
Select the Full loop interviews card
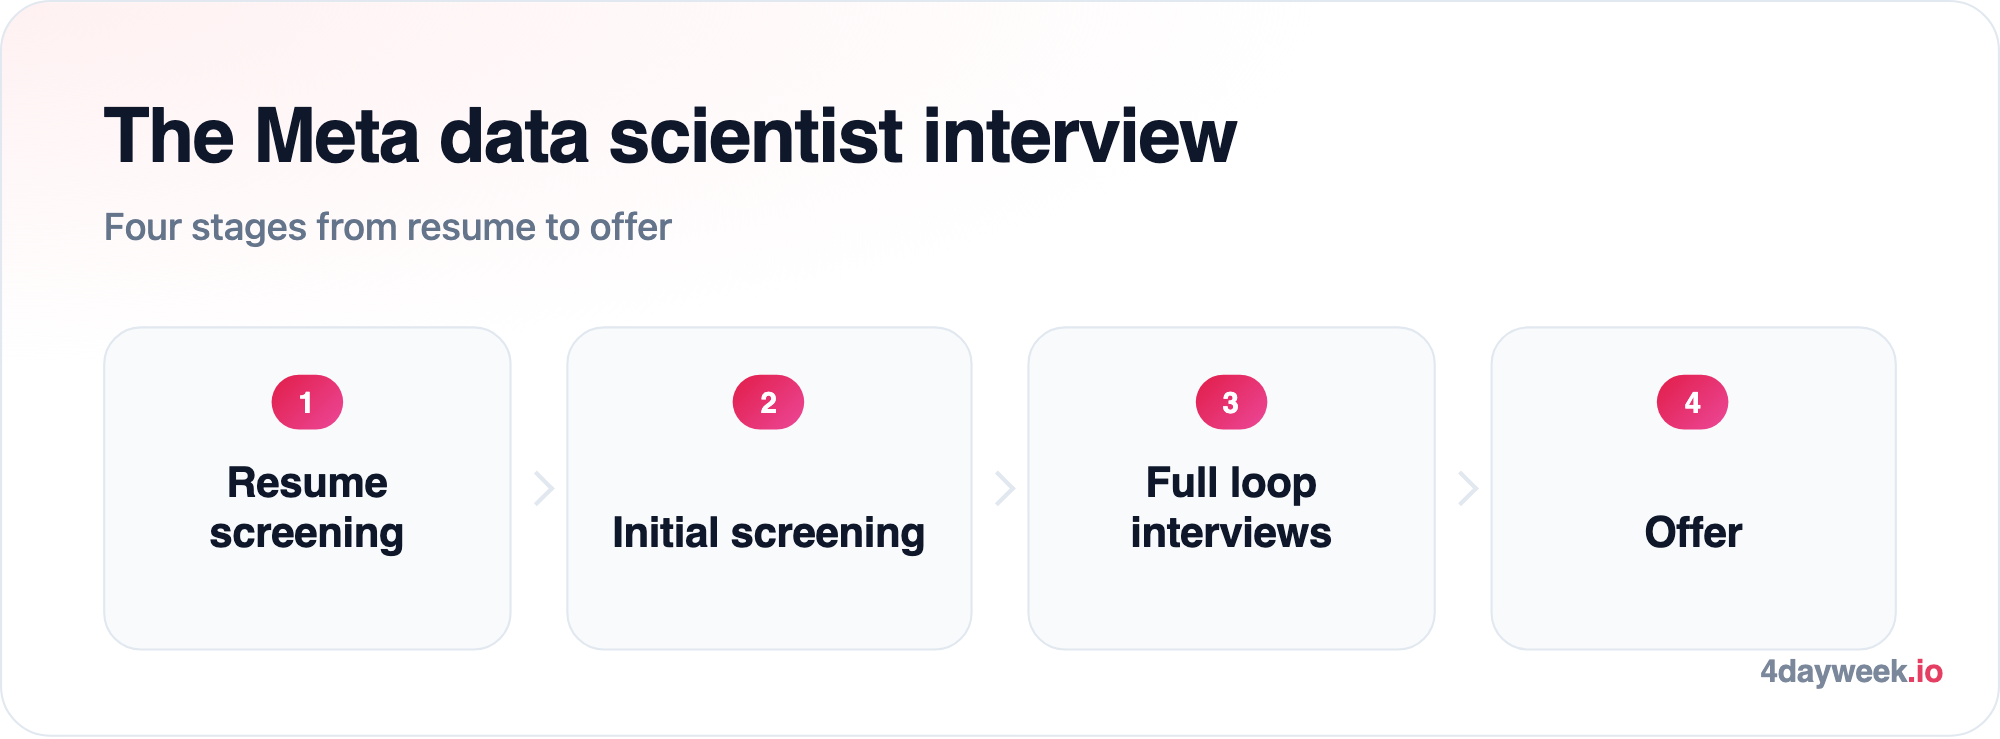(1231, 488)
